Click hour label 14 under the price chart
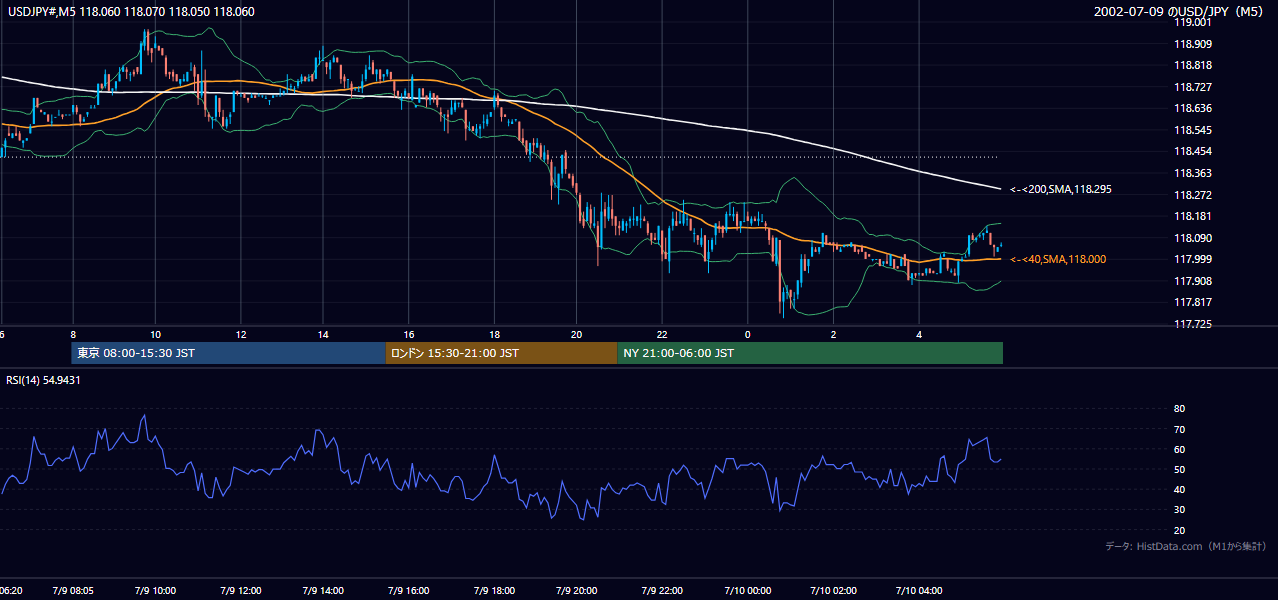The width and height of the screenshot is (1278, 600). [324, 334]
